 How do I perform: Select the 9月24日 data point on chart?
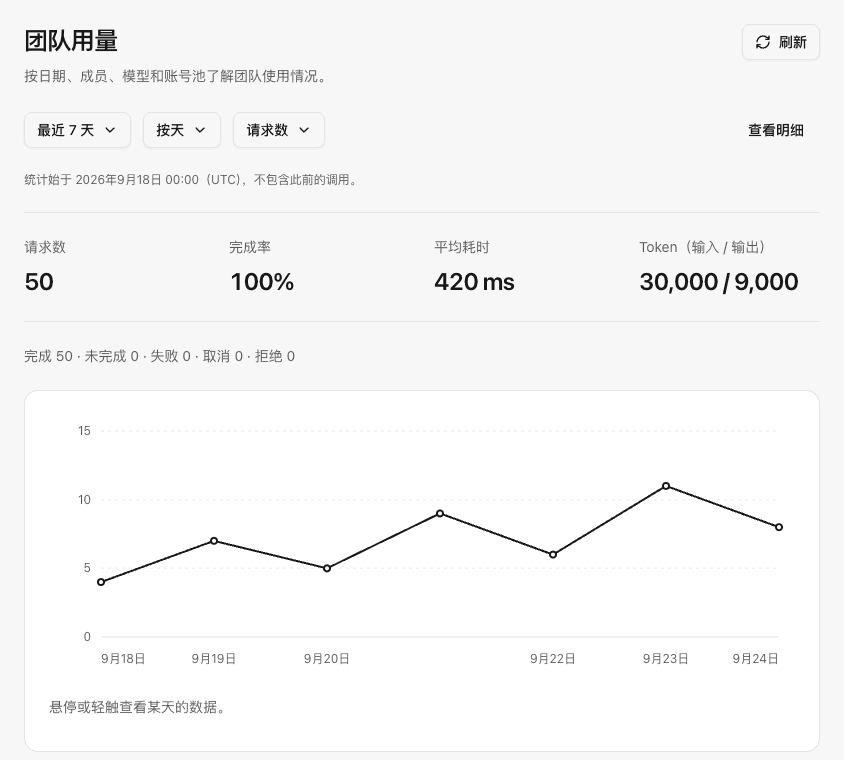tap(779, 527)
